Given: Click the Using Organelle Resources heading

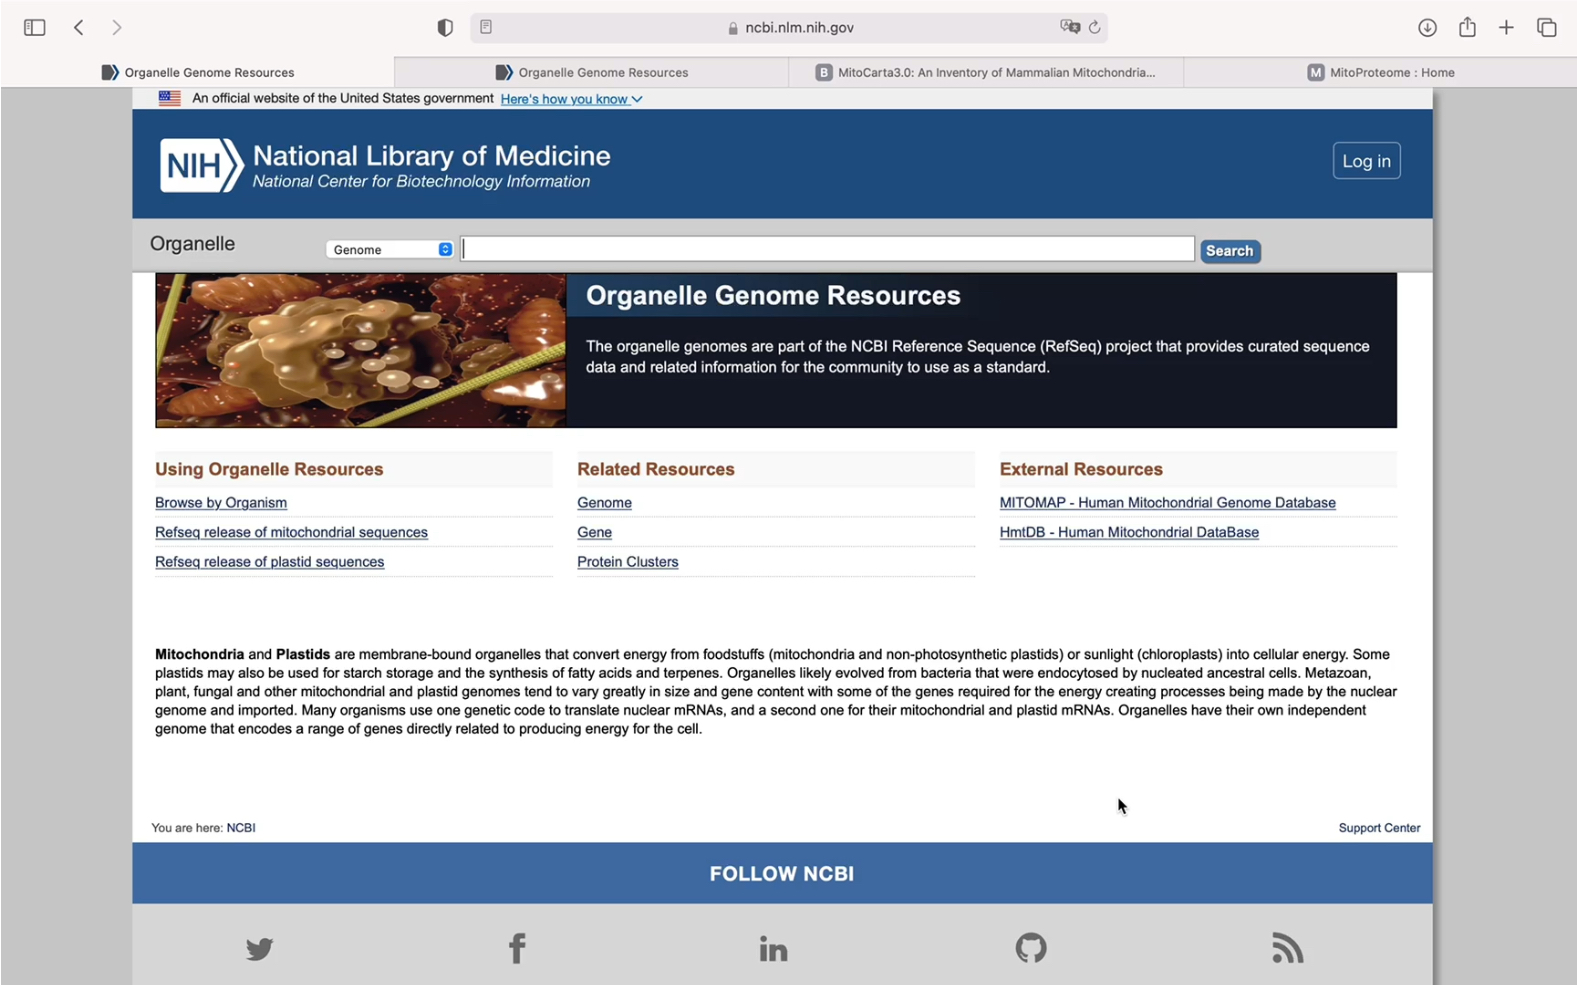Looking at the screenshot, I should click(x=269, y=470).
